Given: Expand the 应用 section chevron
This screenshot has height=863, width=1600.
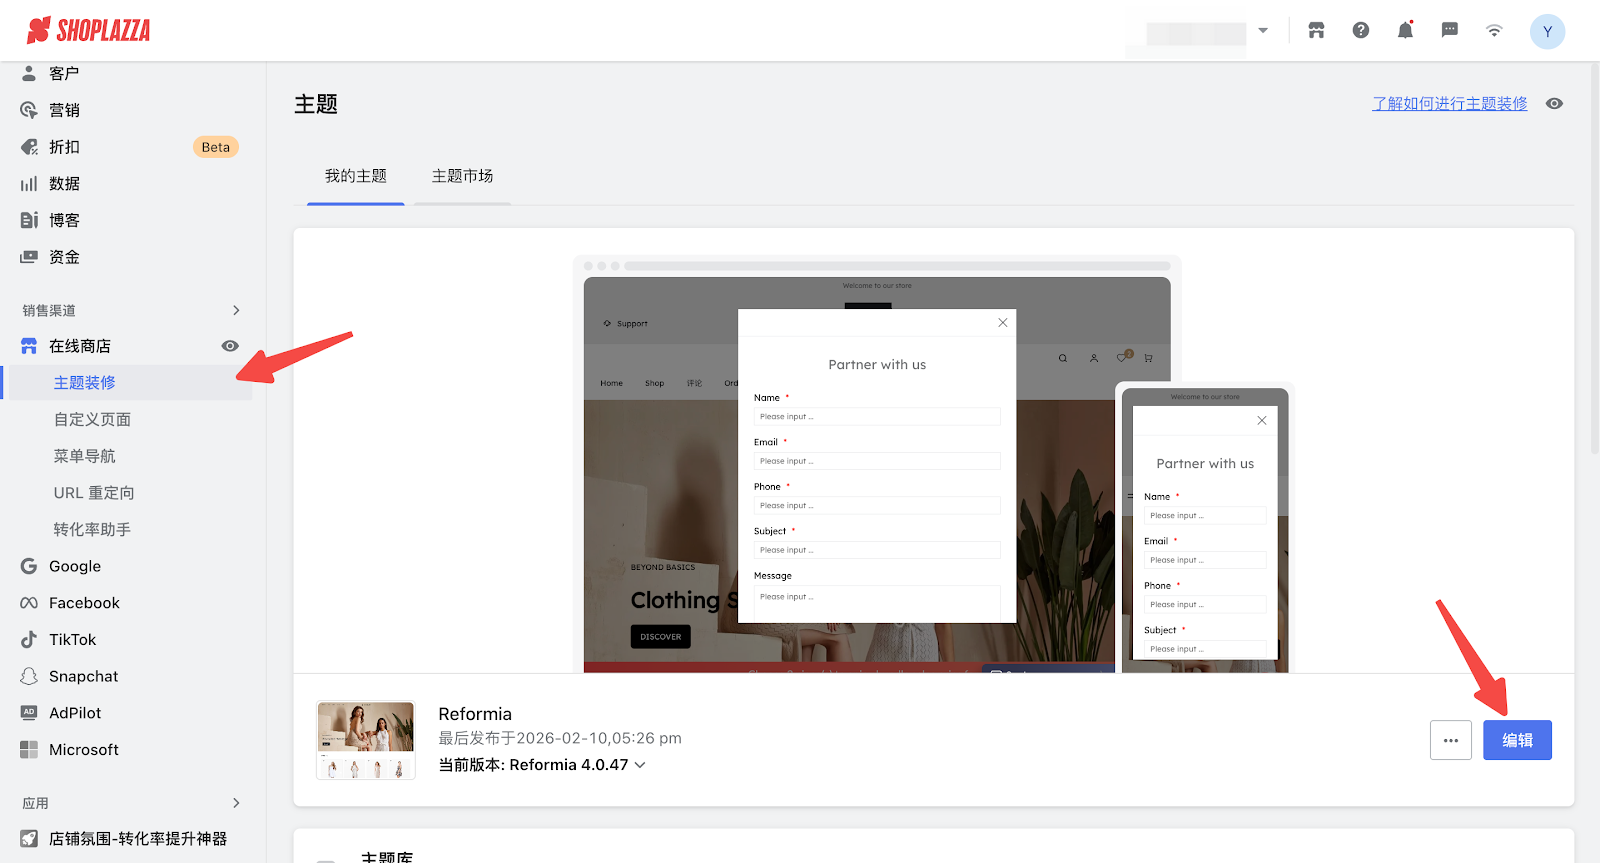Looking at the screenshot, I should coord(236,803).
